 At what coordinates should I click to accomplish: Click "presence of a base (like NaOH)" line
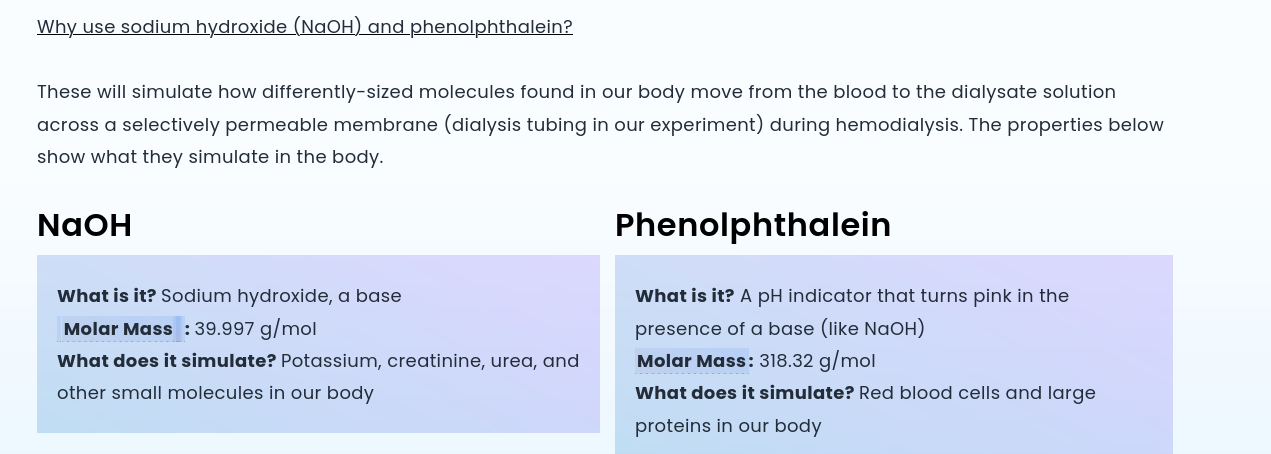pyautogui.click(x=780, y=329)
